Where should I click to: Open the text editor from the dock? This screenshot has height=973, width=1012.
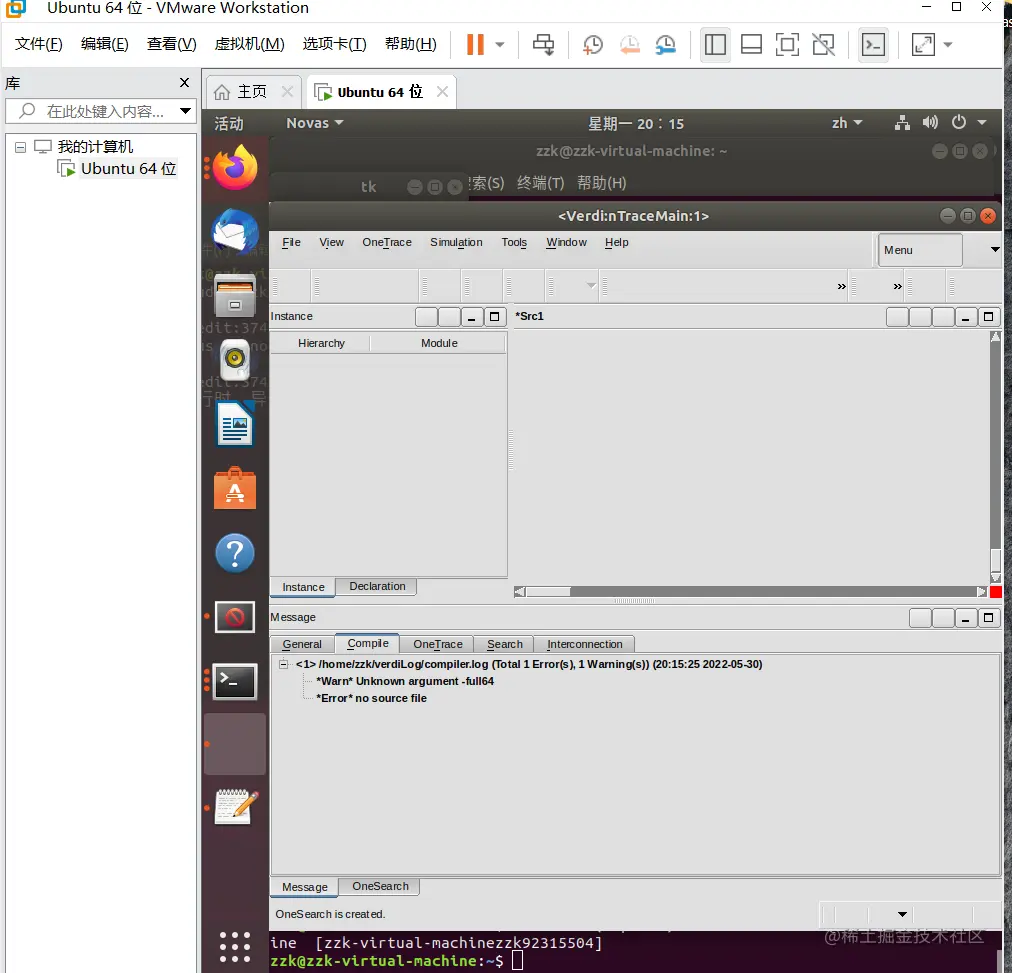(x=236, y=807)
